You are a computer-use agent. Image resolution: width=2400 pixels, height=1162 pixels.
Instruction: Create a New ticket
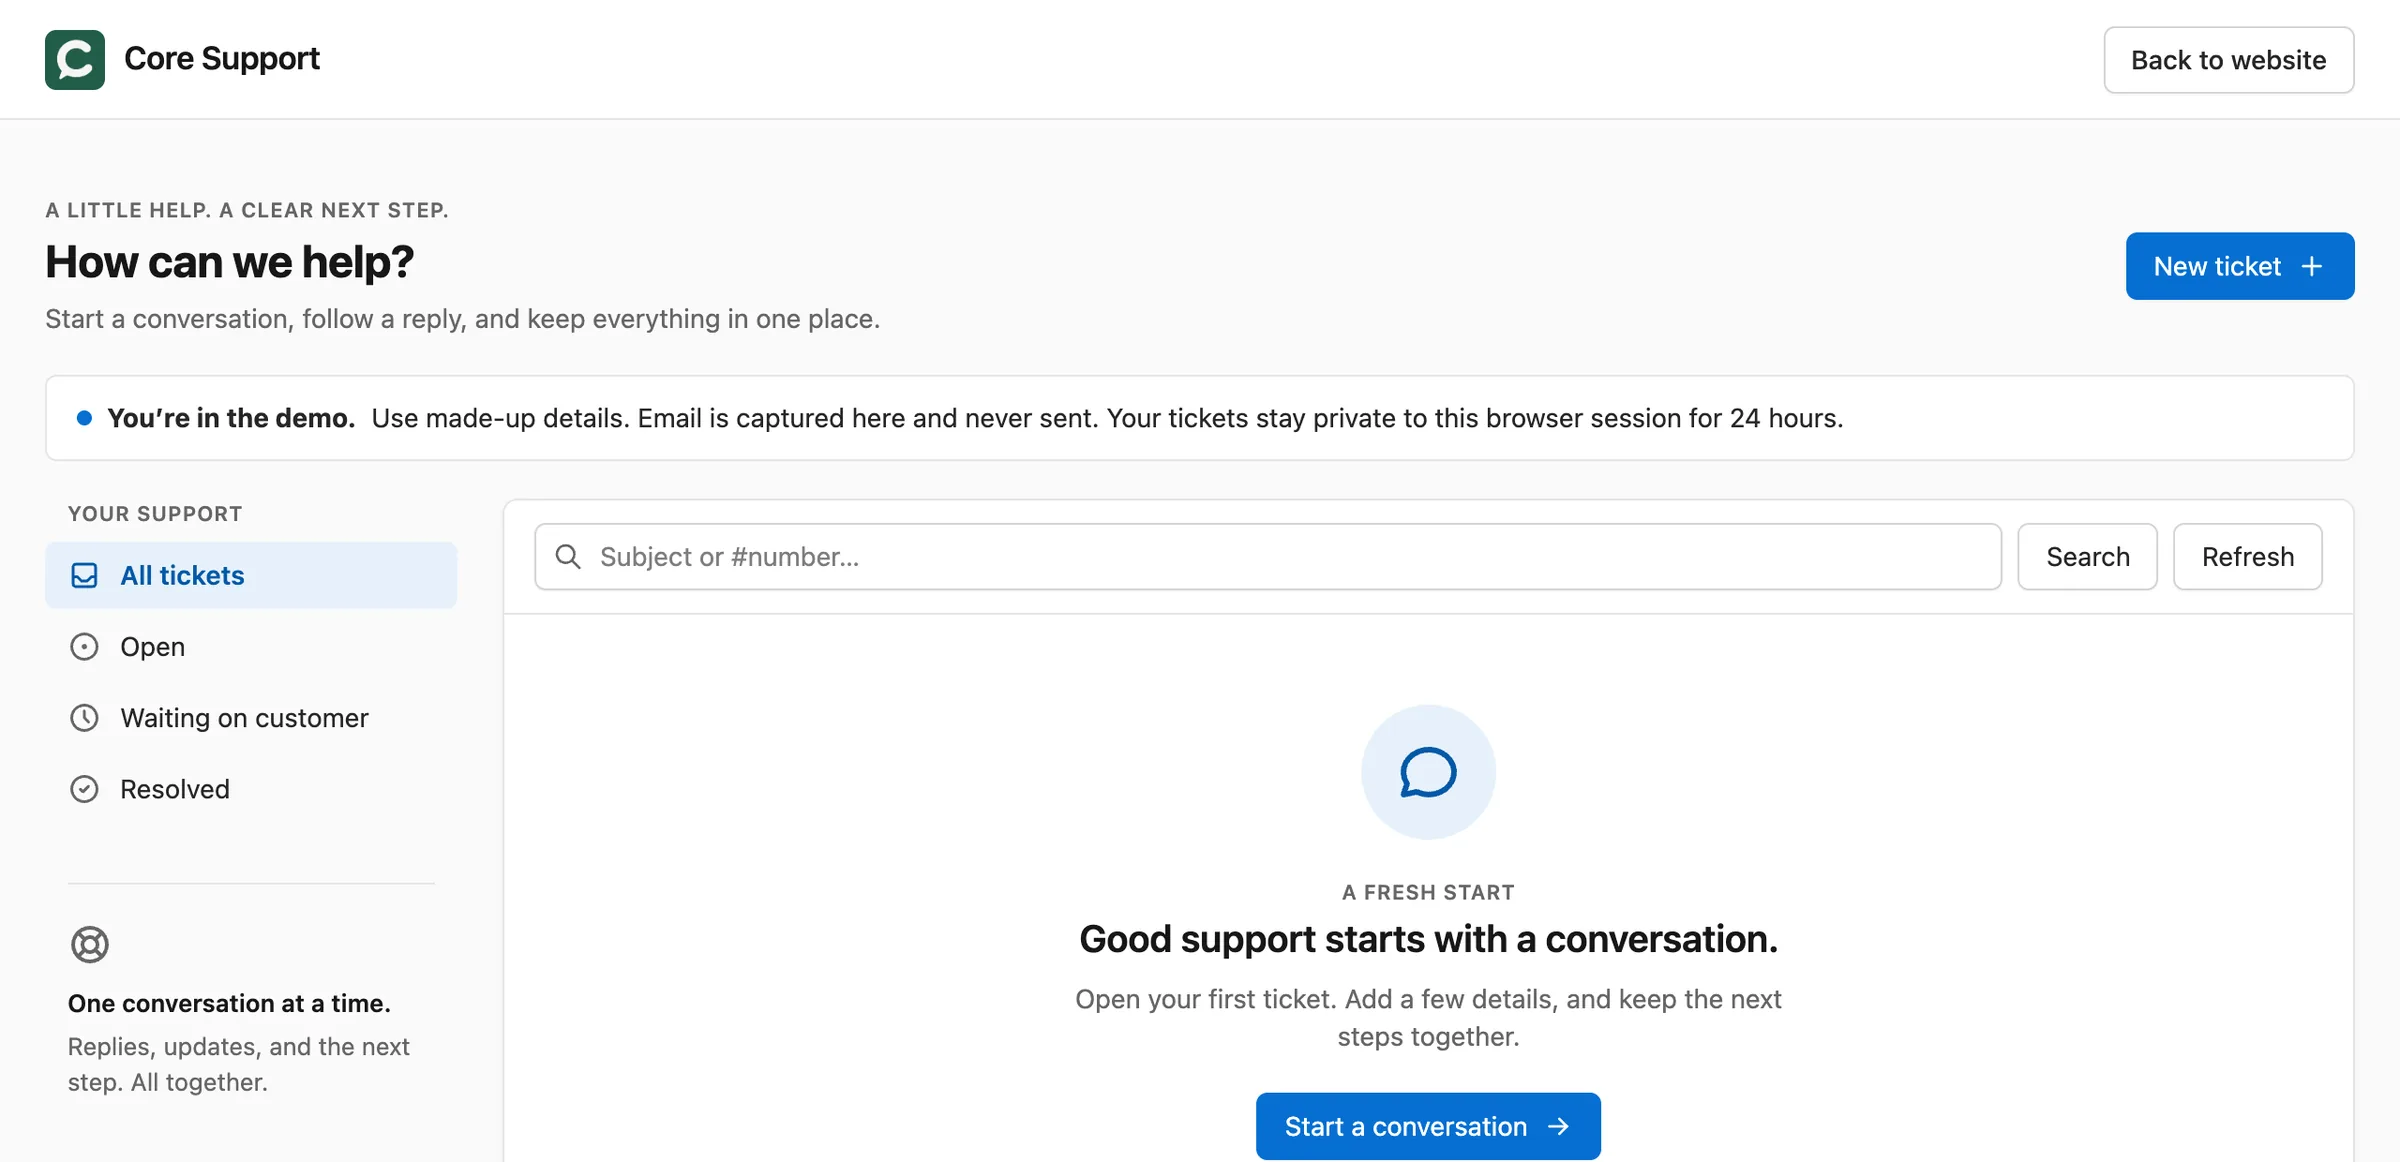pos(2240,266)
